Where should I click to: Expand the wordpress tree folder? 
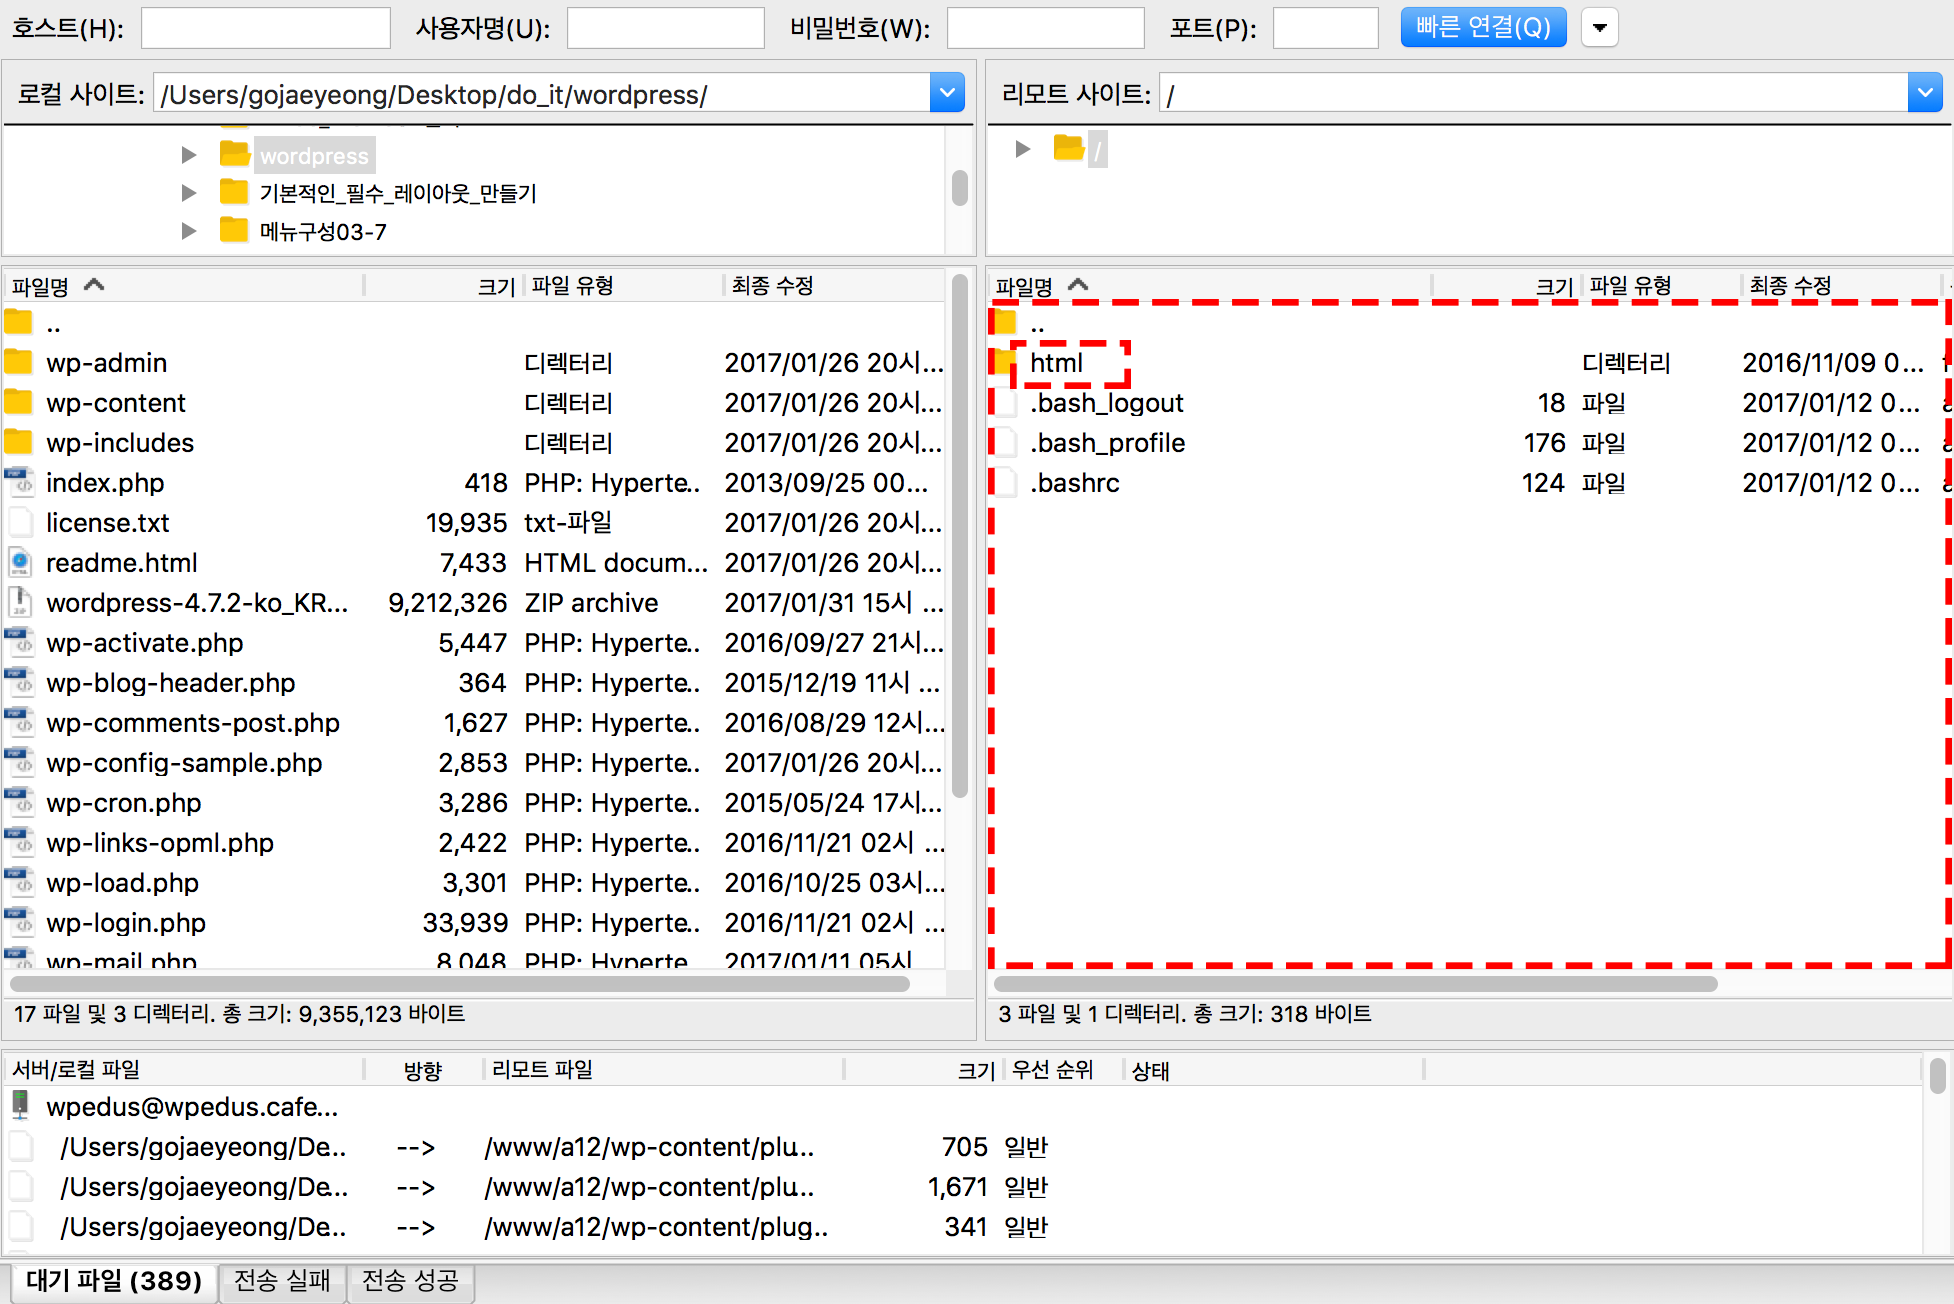188,155
